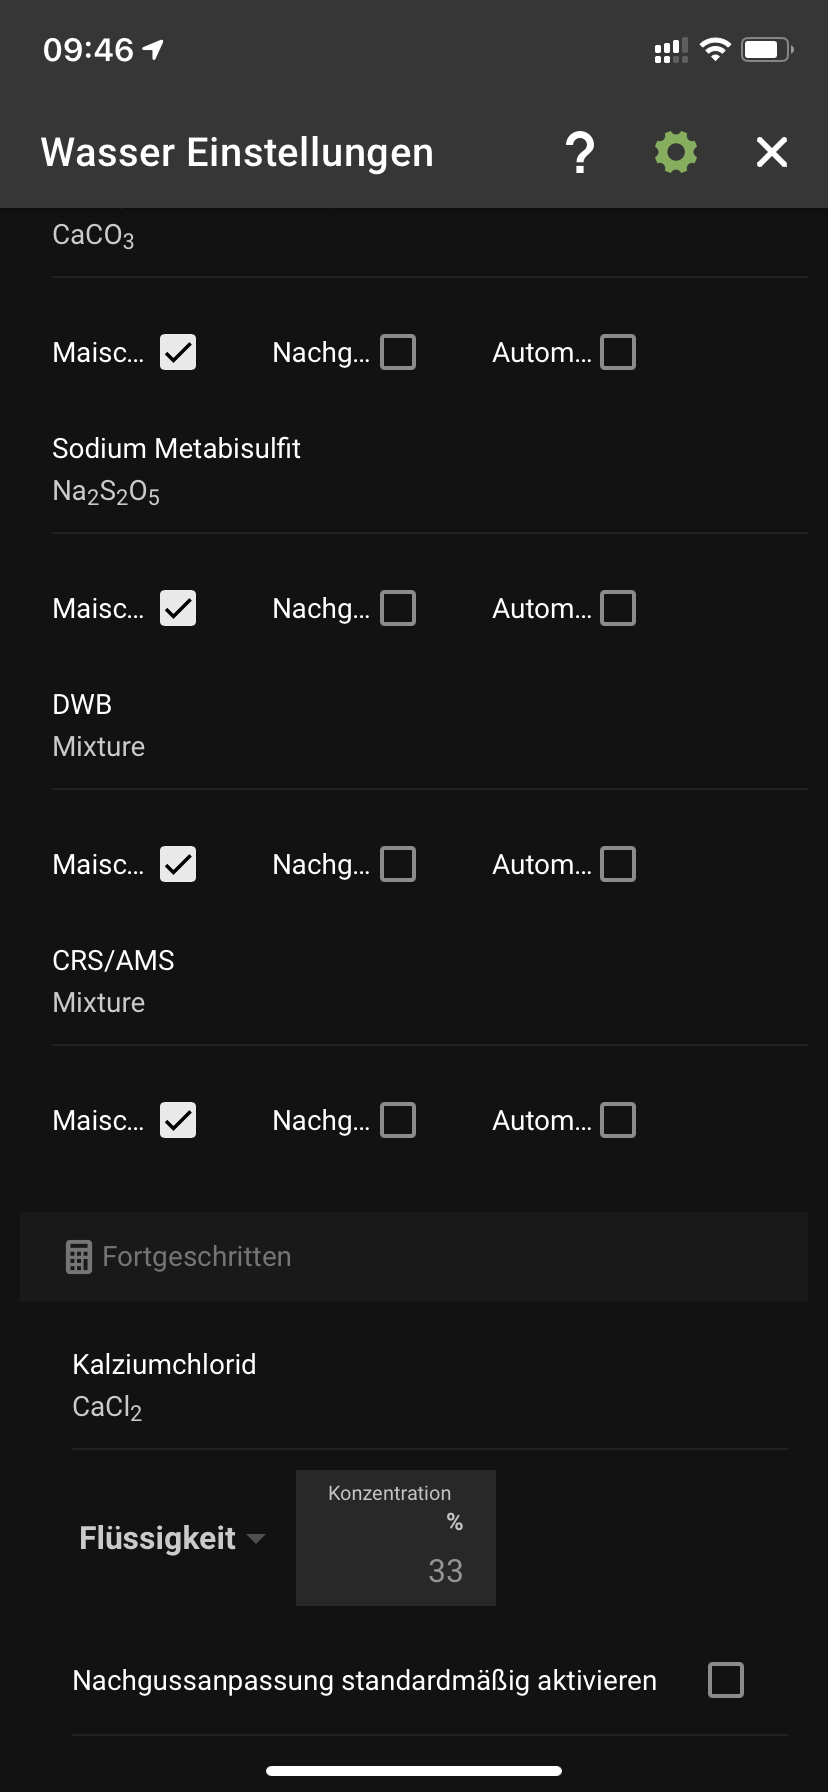Open the Flüssigkeit dropdown
828x1792 pixels.
point(172,1538)
